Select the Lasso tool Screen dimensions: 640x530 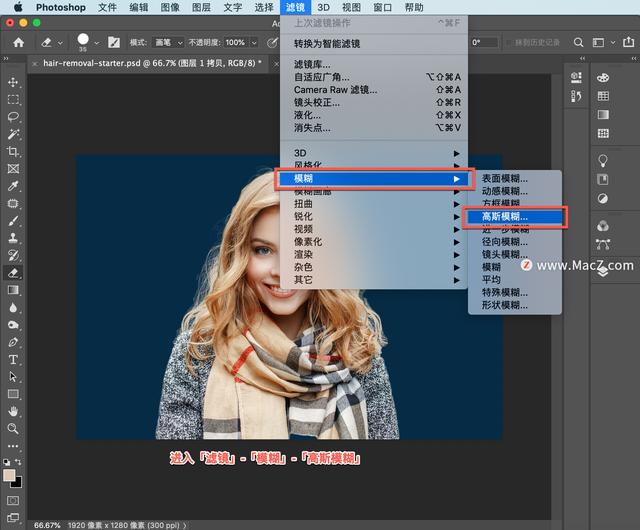[13, 117]
